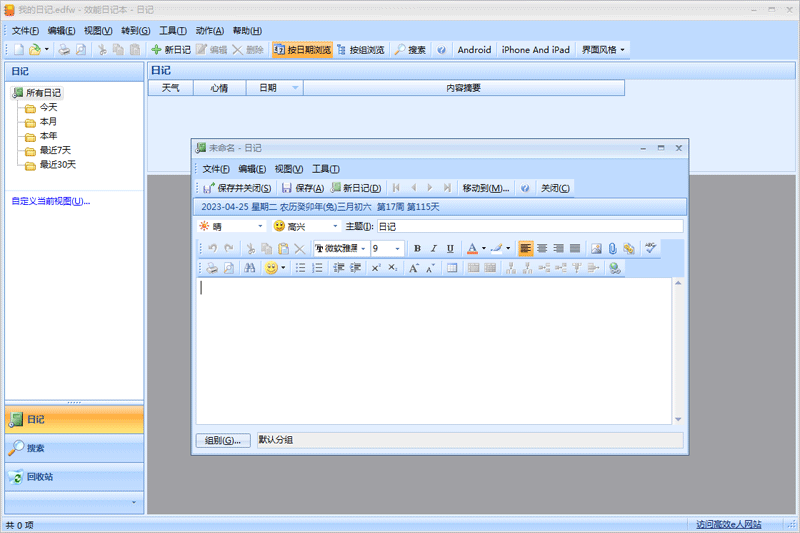
Task: Click the spell check icon
Action: tap(651, 248)
